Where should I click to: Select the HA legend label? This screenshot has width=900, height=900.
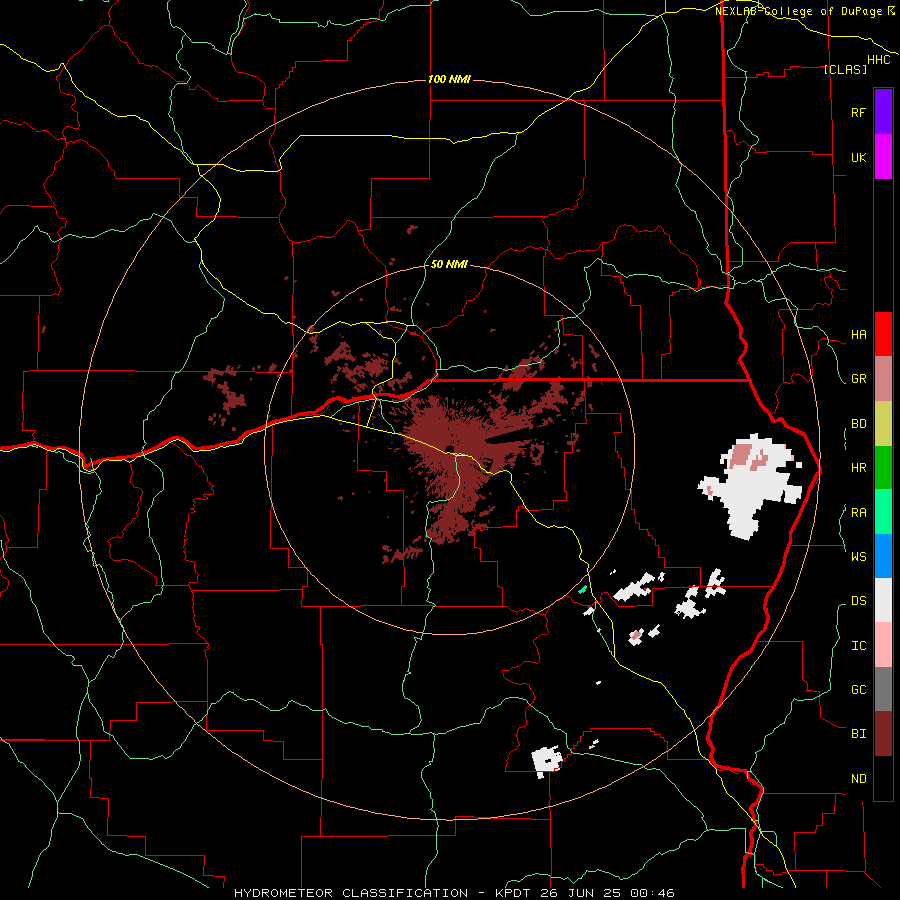tap(858, 335)
